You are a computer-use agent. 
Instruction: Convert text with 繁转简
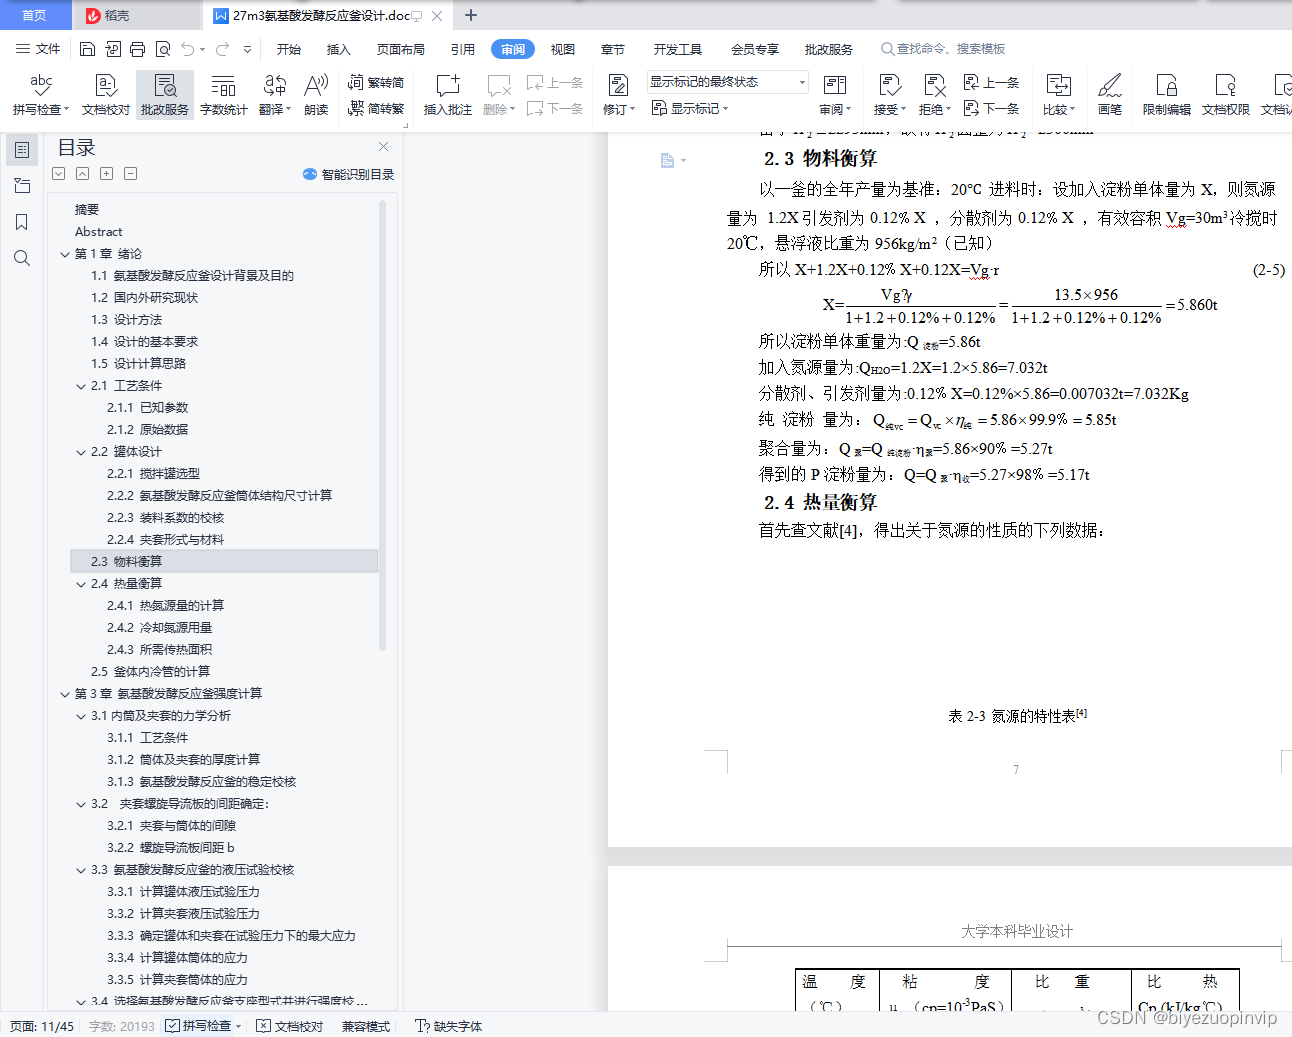376,83
